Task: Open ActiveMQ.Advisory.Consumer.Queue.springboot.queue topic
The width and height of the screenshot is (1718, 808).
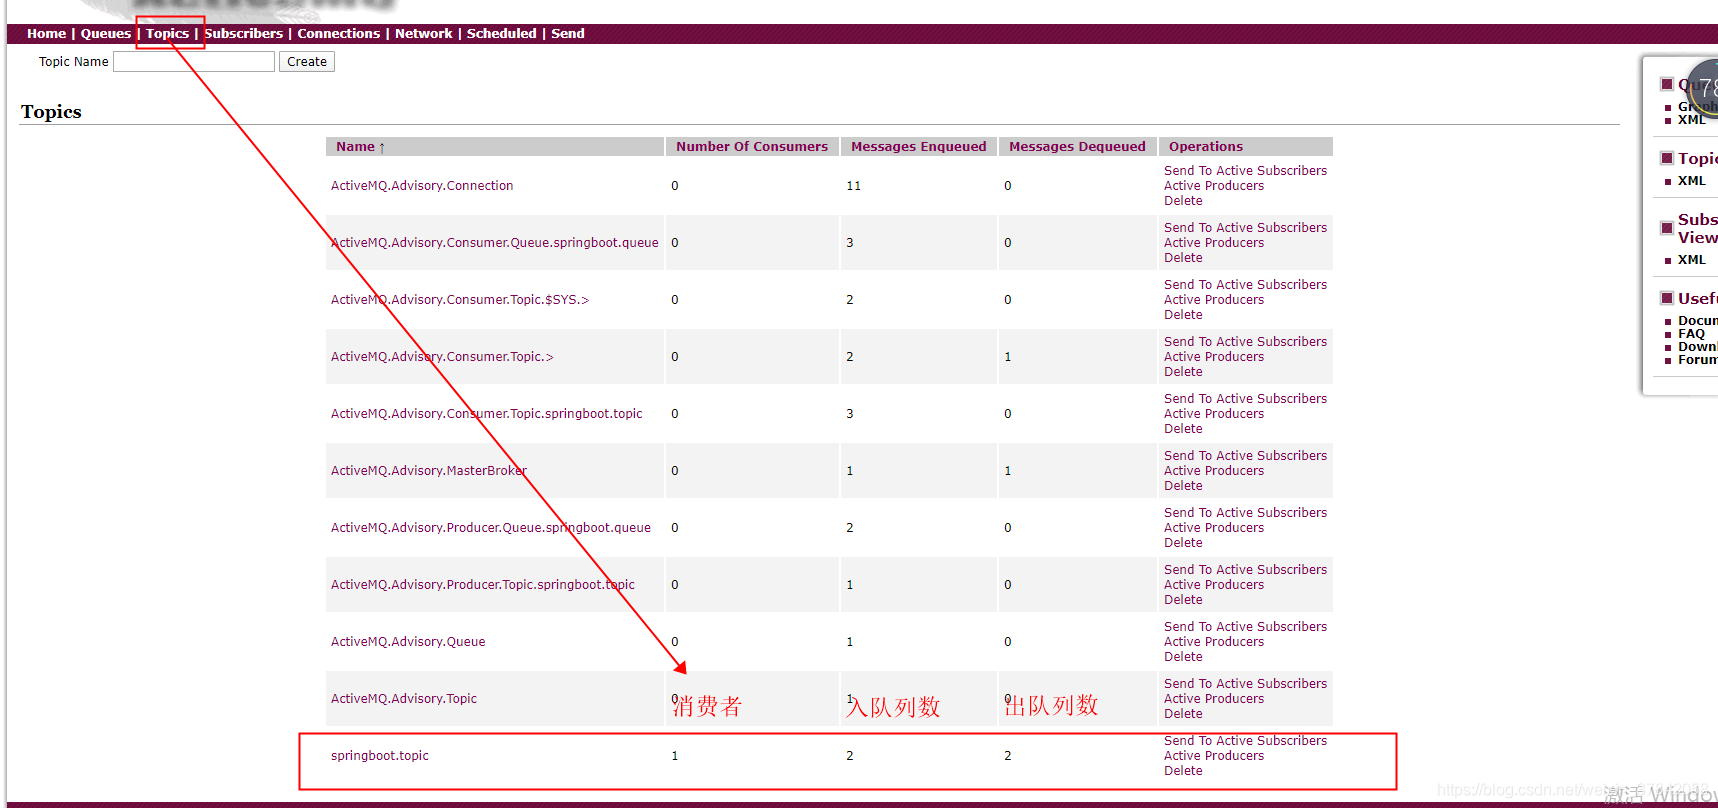Action: [x=495, y=243]
